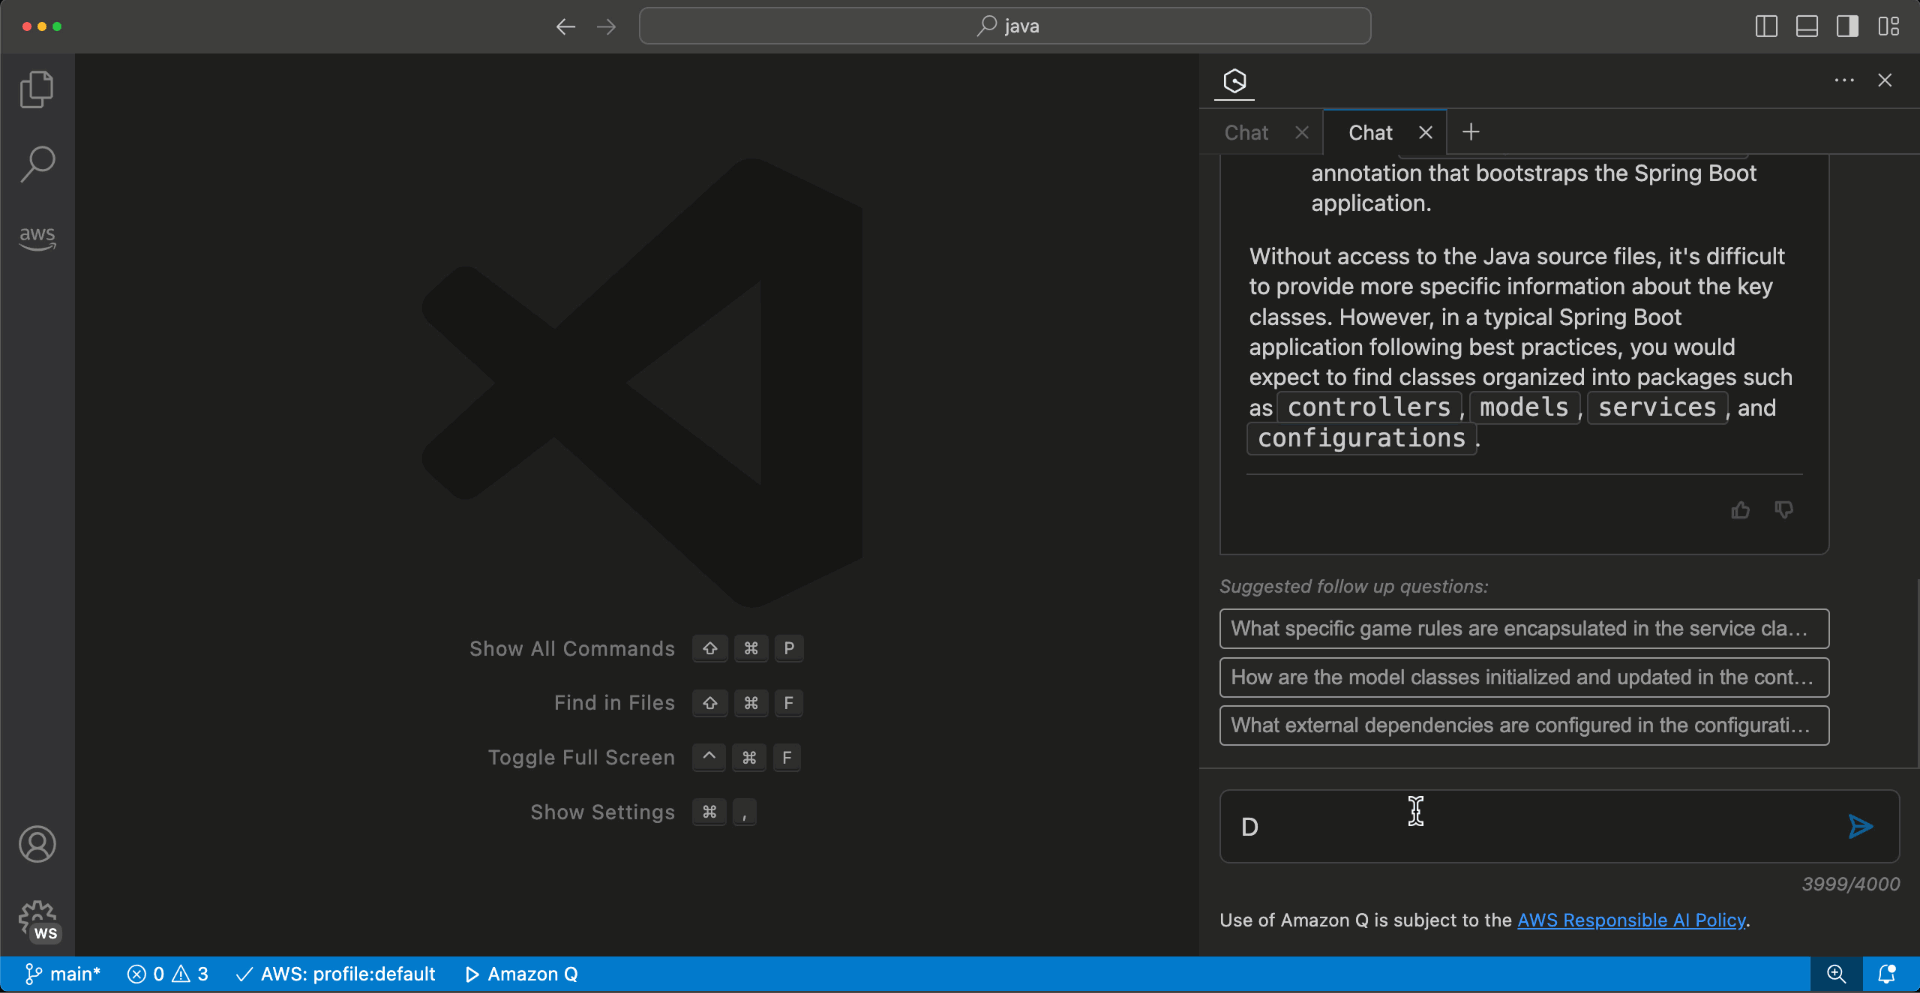This screenshot has height=993, width=1920.
Task: Toggle the secondary side bar layout icon
Action: pyautogui.click(x=1848, y=26)
